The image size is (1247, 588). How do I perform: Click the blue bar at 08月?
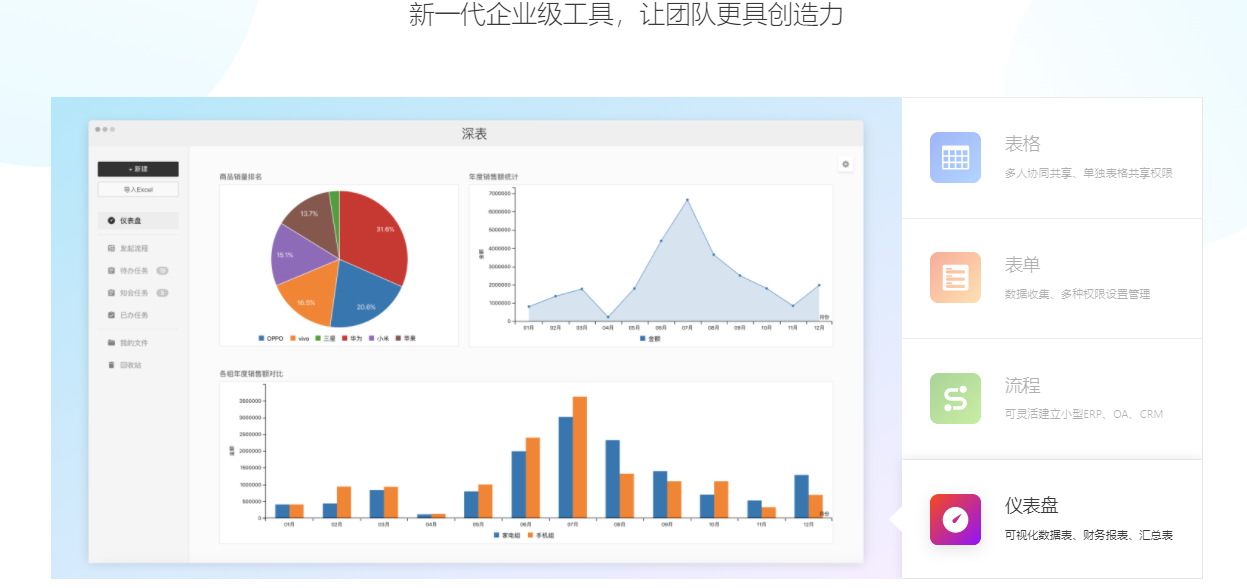pyautogui.click(x=612, y=479)
